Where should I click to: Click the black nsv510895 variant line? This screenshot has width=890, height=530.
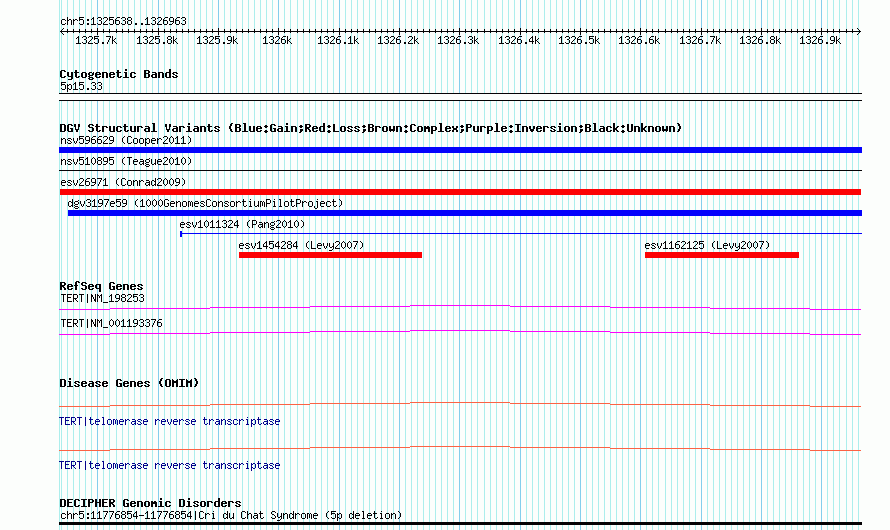tap(460, 170)
